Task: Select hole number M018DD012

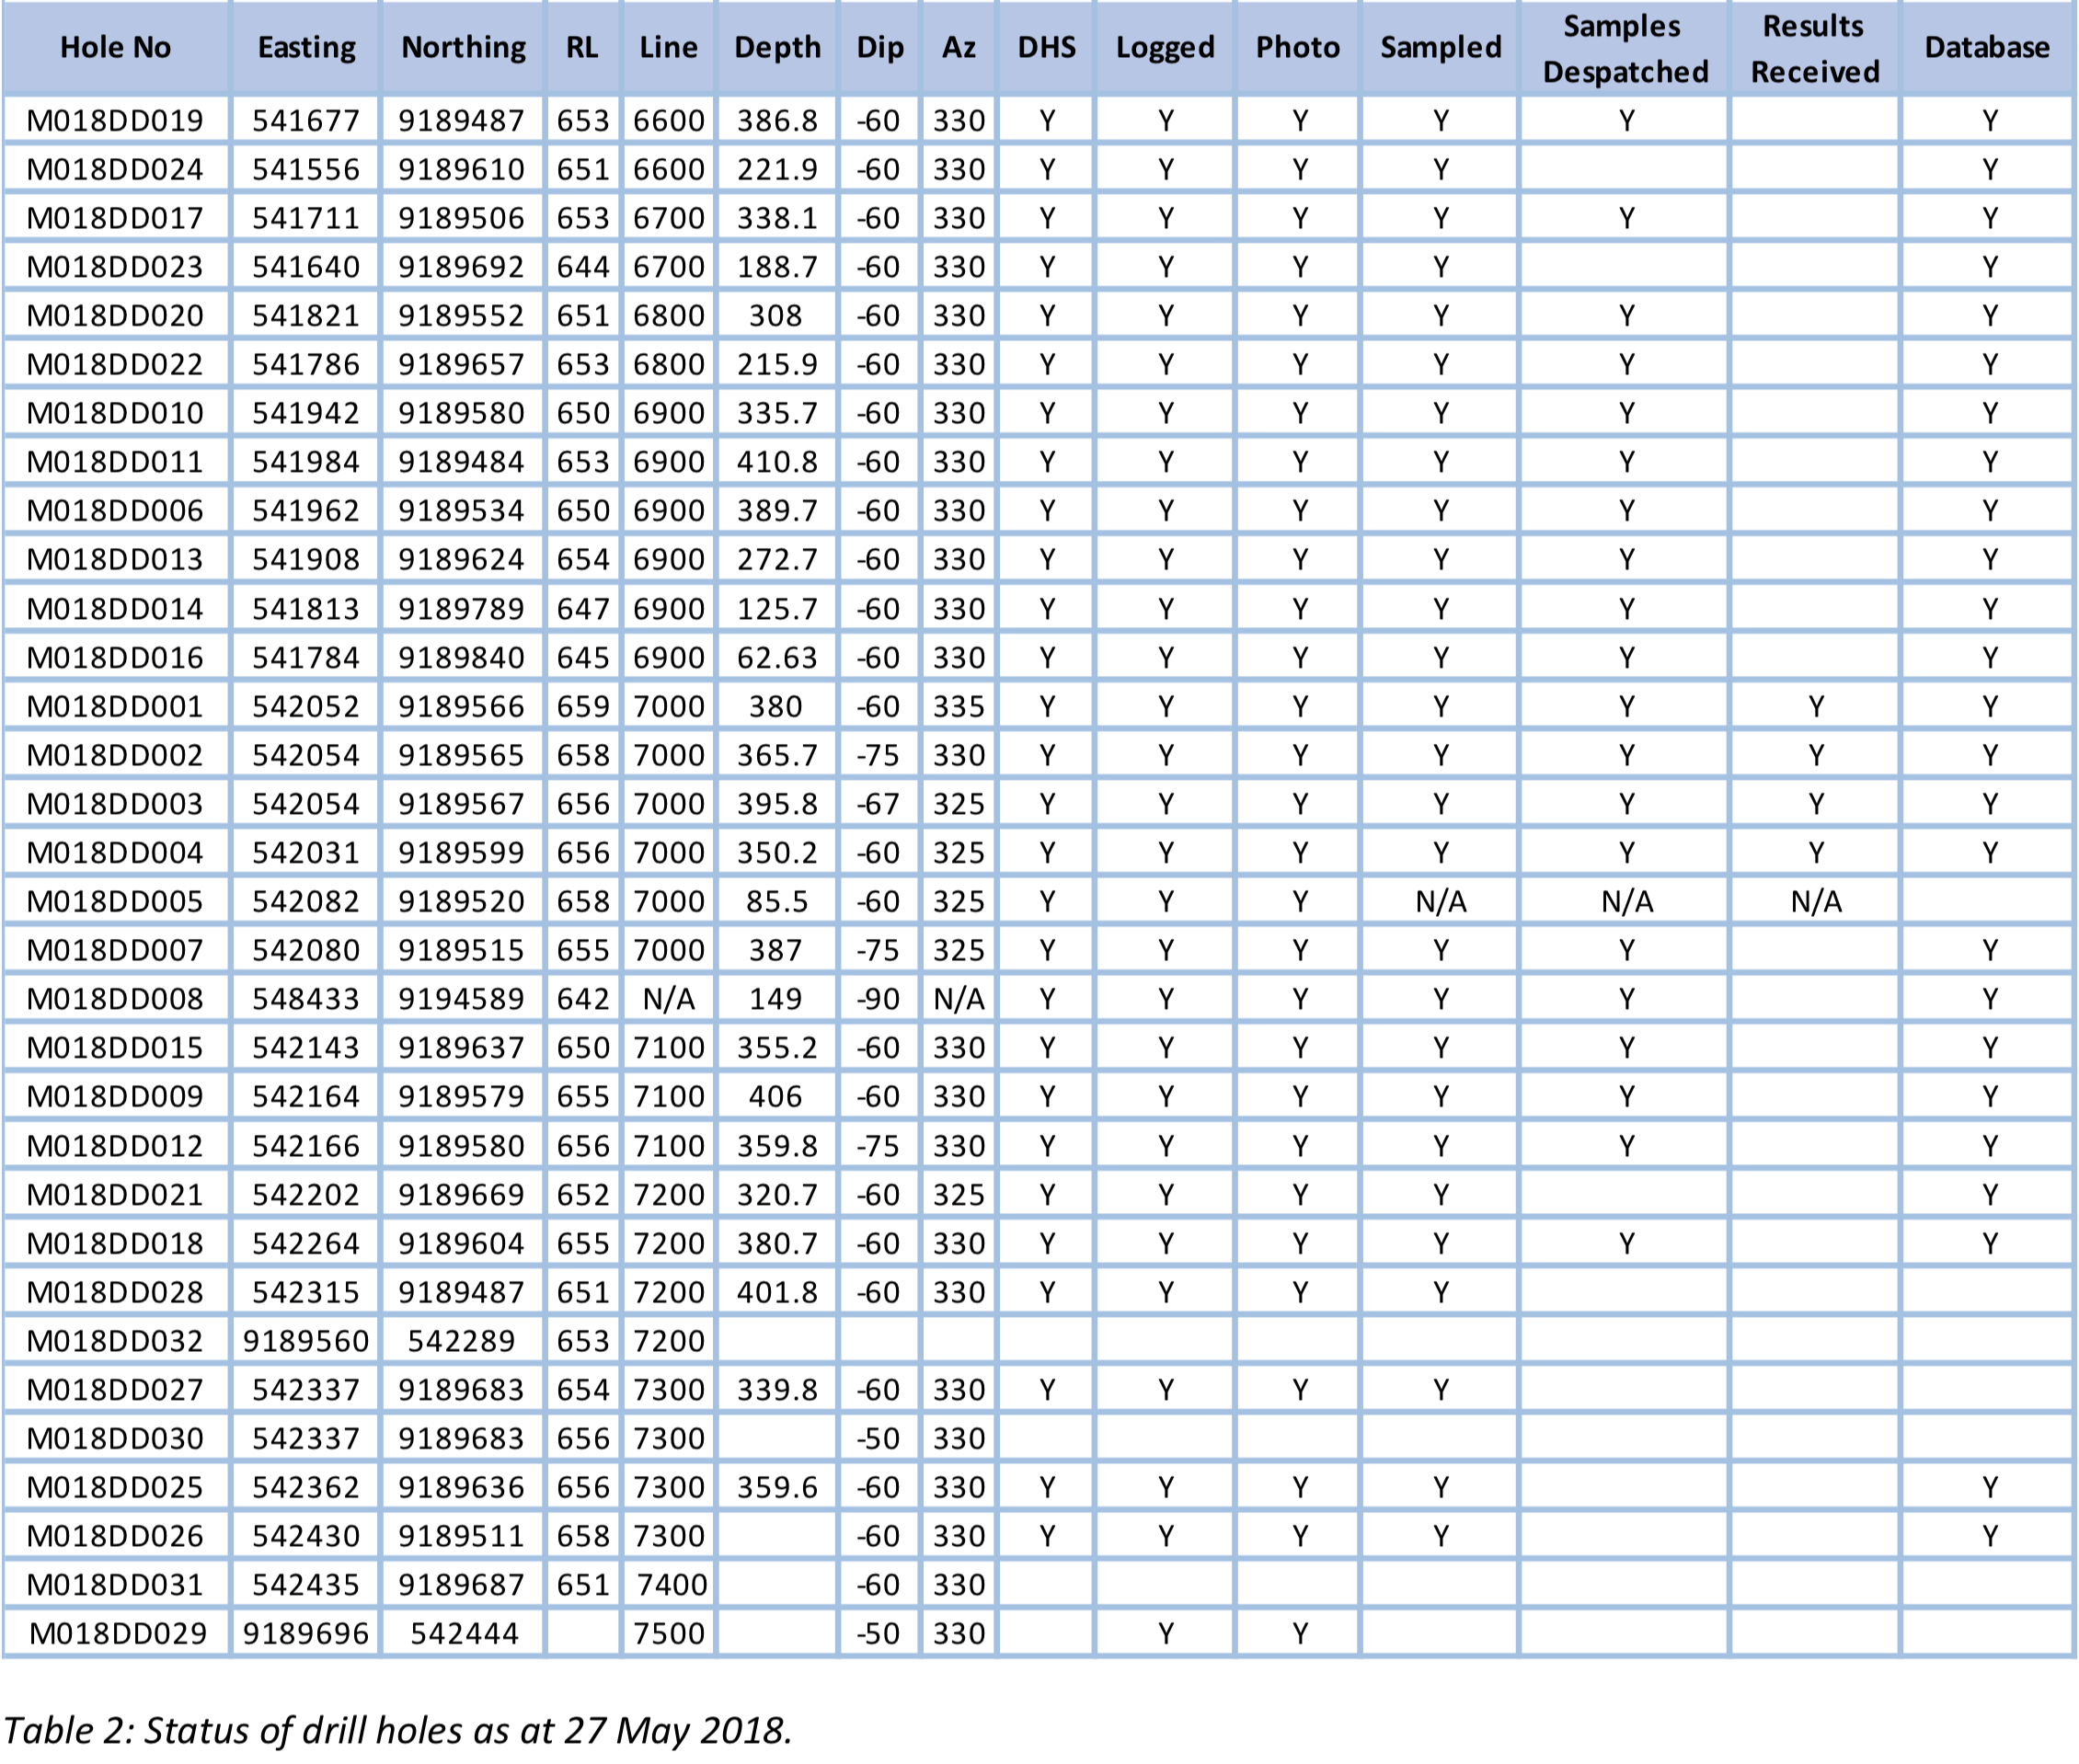Action: (x=115, y=1145)
